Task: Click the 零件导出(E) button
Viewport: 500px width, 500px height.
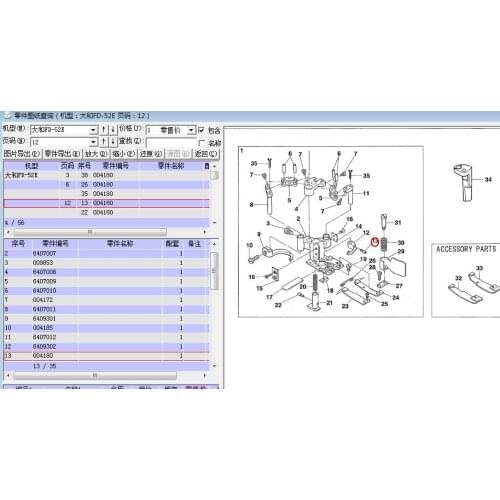Action: 62,154
